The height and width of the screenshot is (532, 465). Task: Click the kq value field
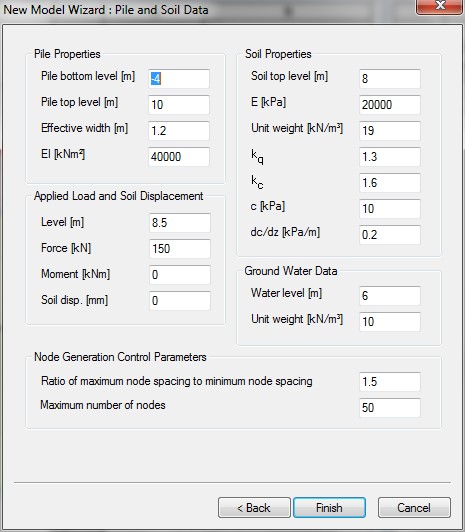(390, 157)
